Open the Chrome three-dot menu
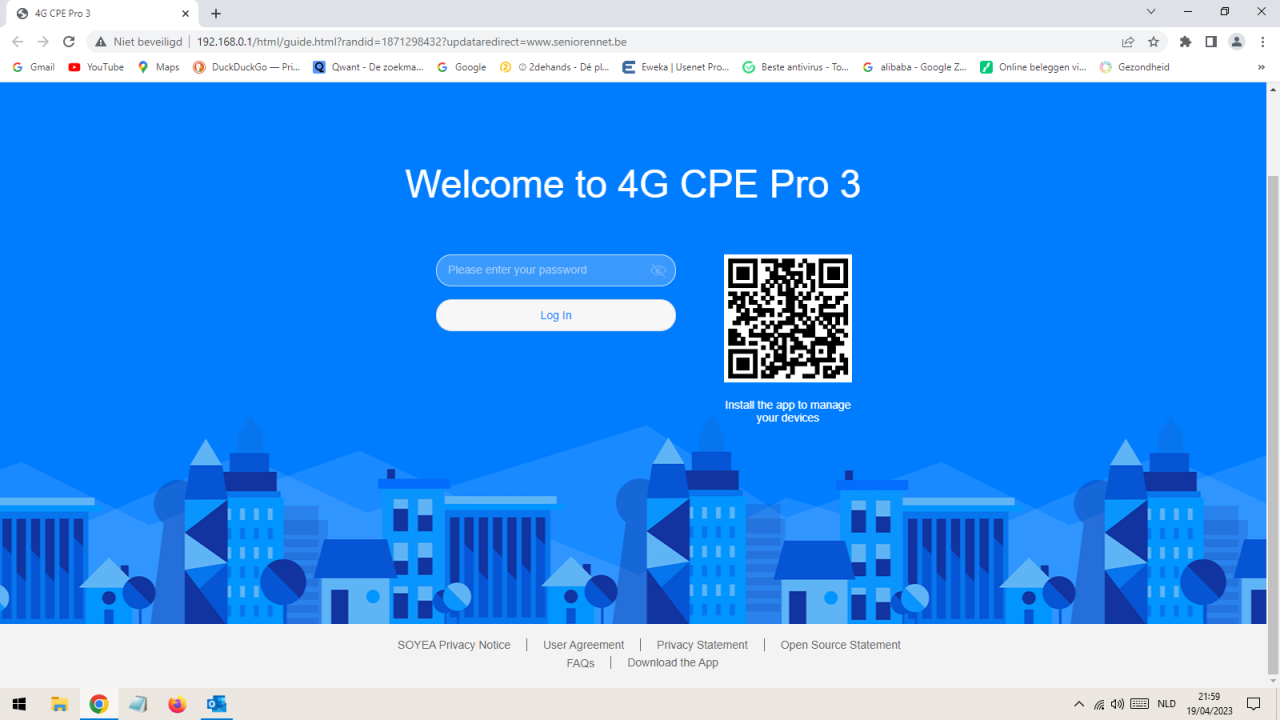Image resolution: width=1280 pixels, height=720 pixels. tap(1264, 42)
